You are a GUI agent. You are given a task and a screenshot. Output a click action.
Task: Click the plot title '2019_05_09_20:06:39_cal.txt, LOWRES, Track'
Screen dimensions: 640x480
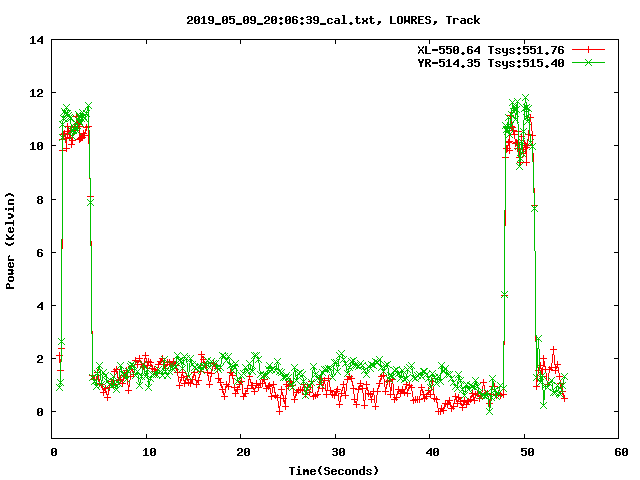(333, 20)
